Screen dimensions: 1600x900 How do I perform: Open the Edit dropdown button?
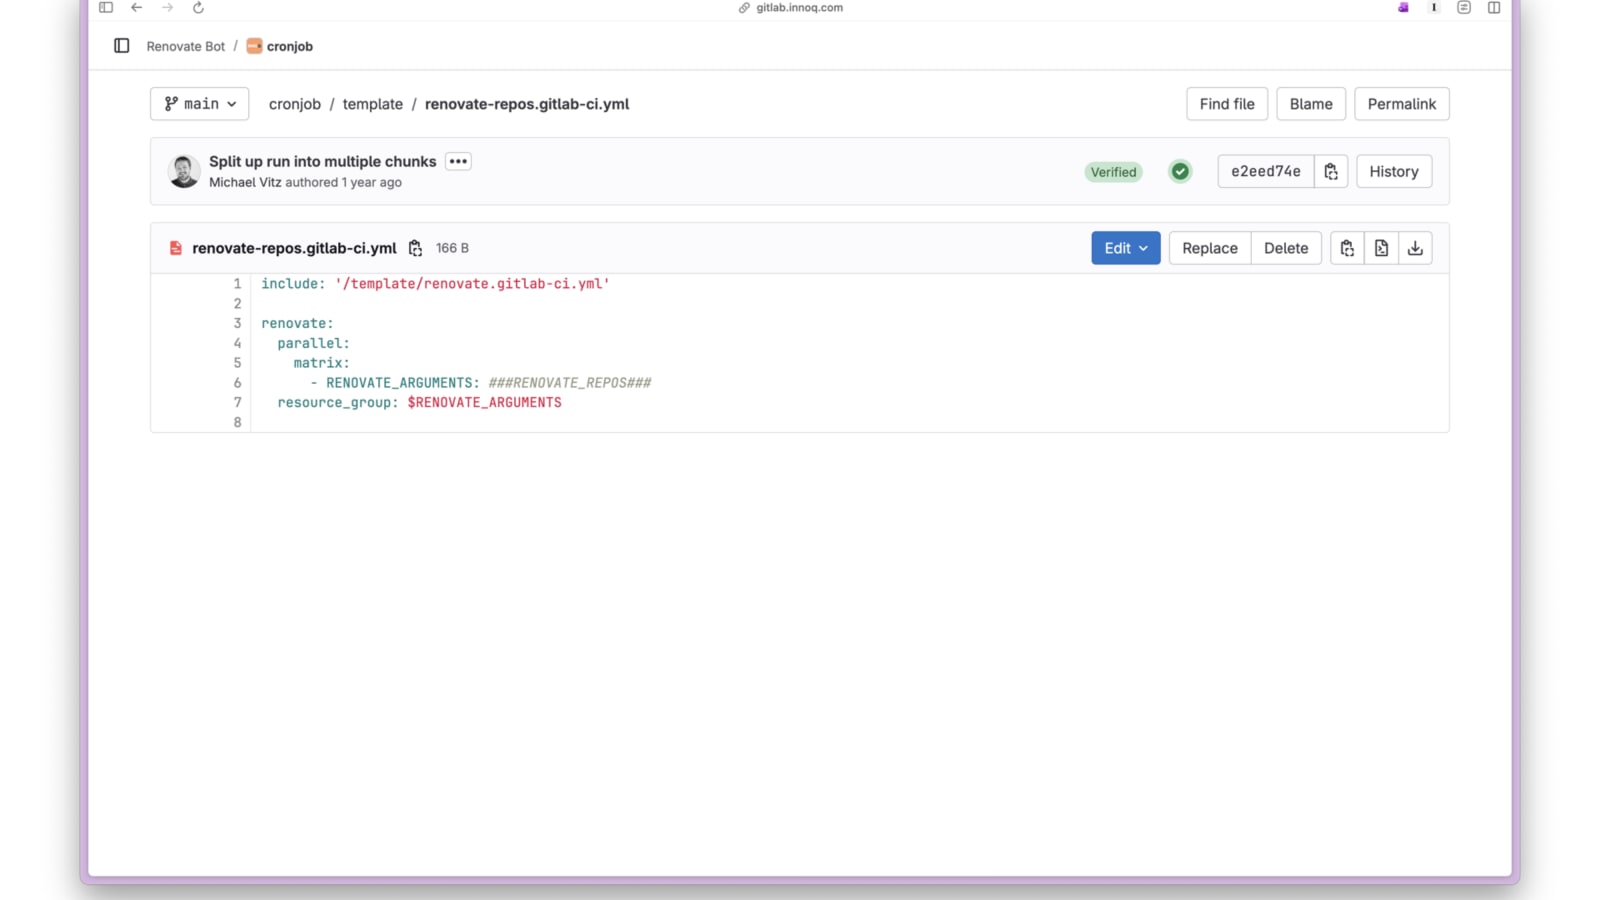[1126, 248]
